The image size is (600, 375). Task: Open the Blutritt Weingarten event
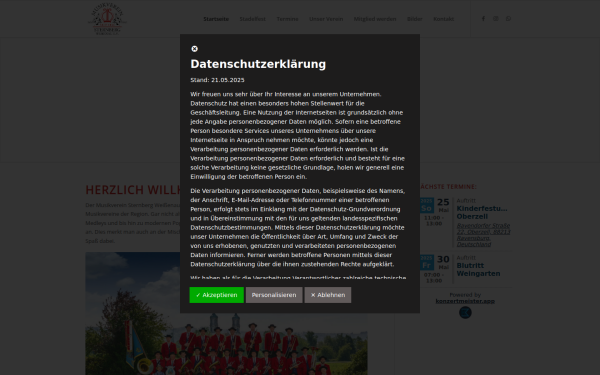click(478, 269)
